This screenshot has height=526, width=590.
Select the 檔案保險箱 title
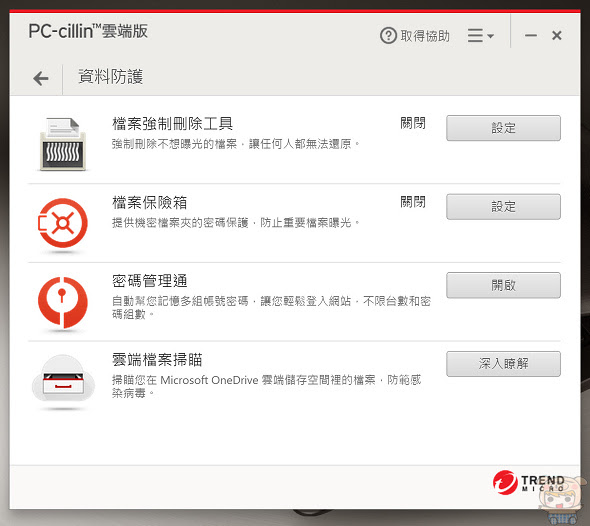tap(149, 202)
